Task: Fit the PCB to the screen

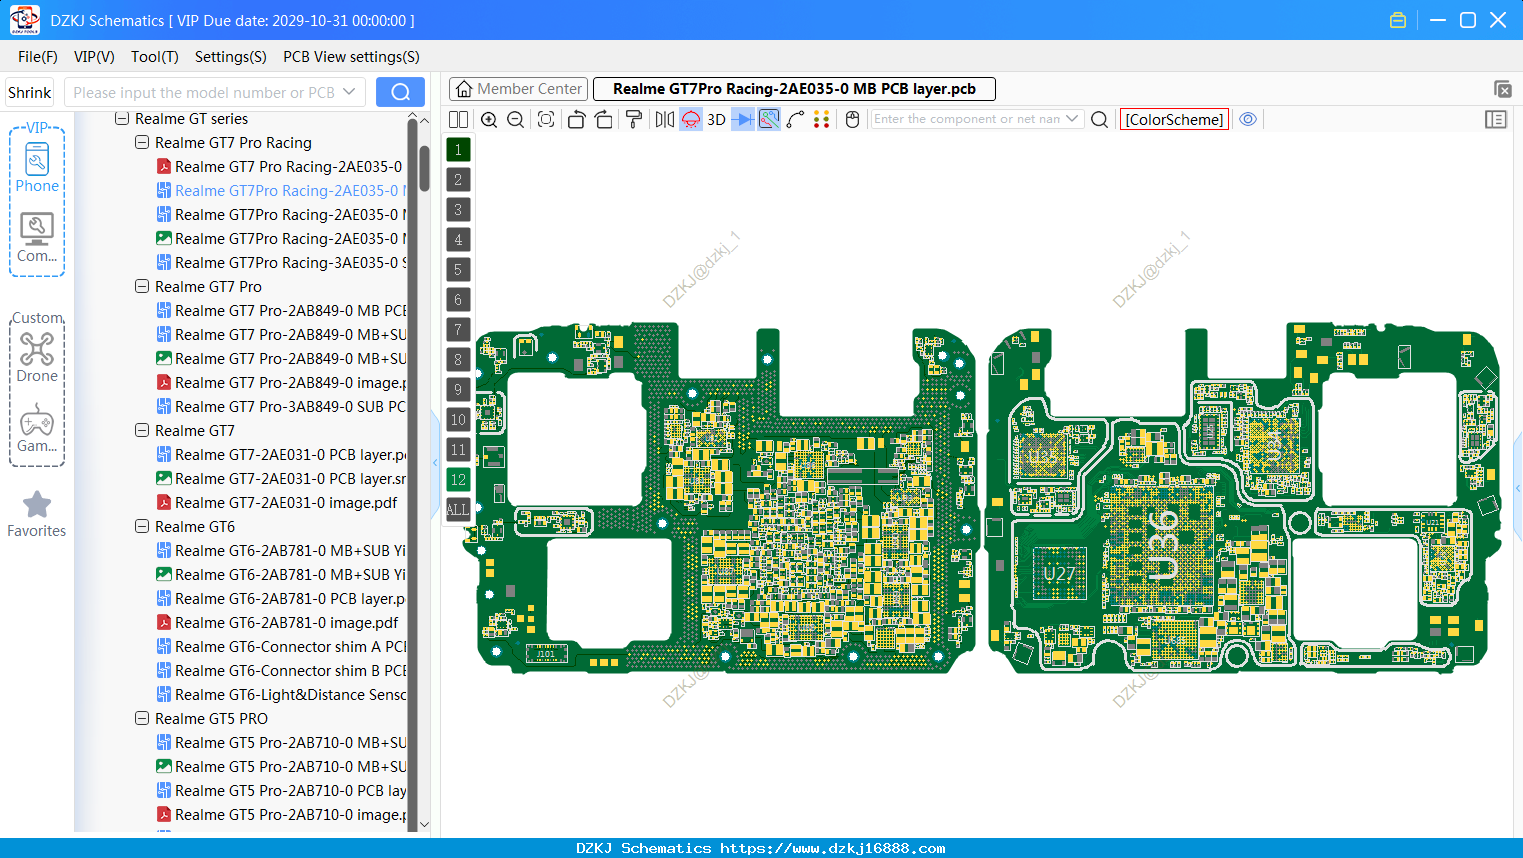Action: (546, 119)
